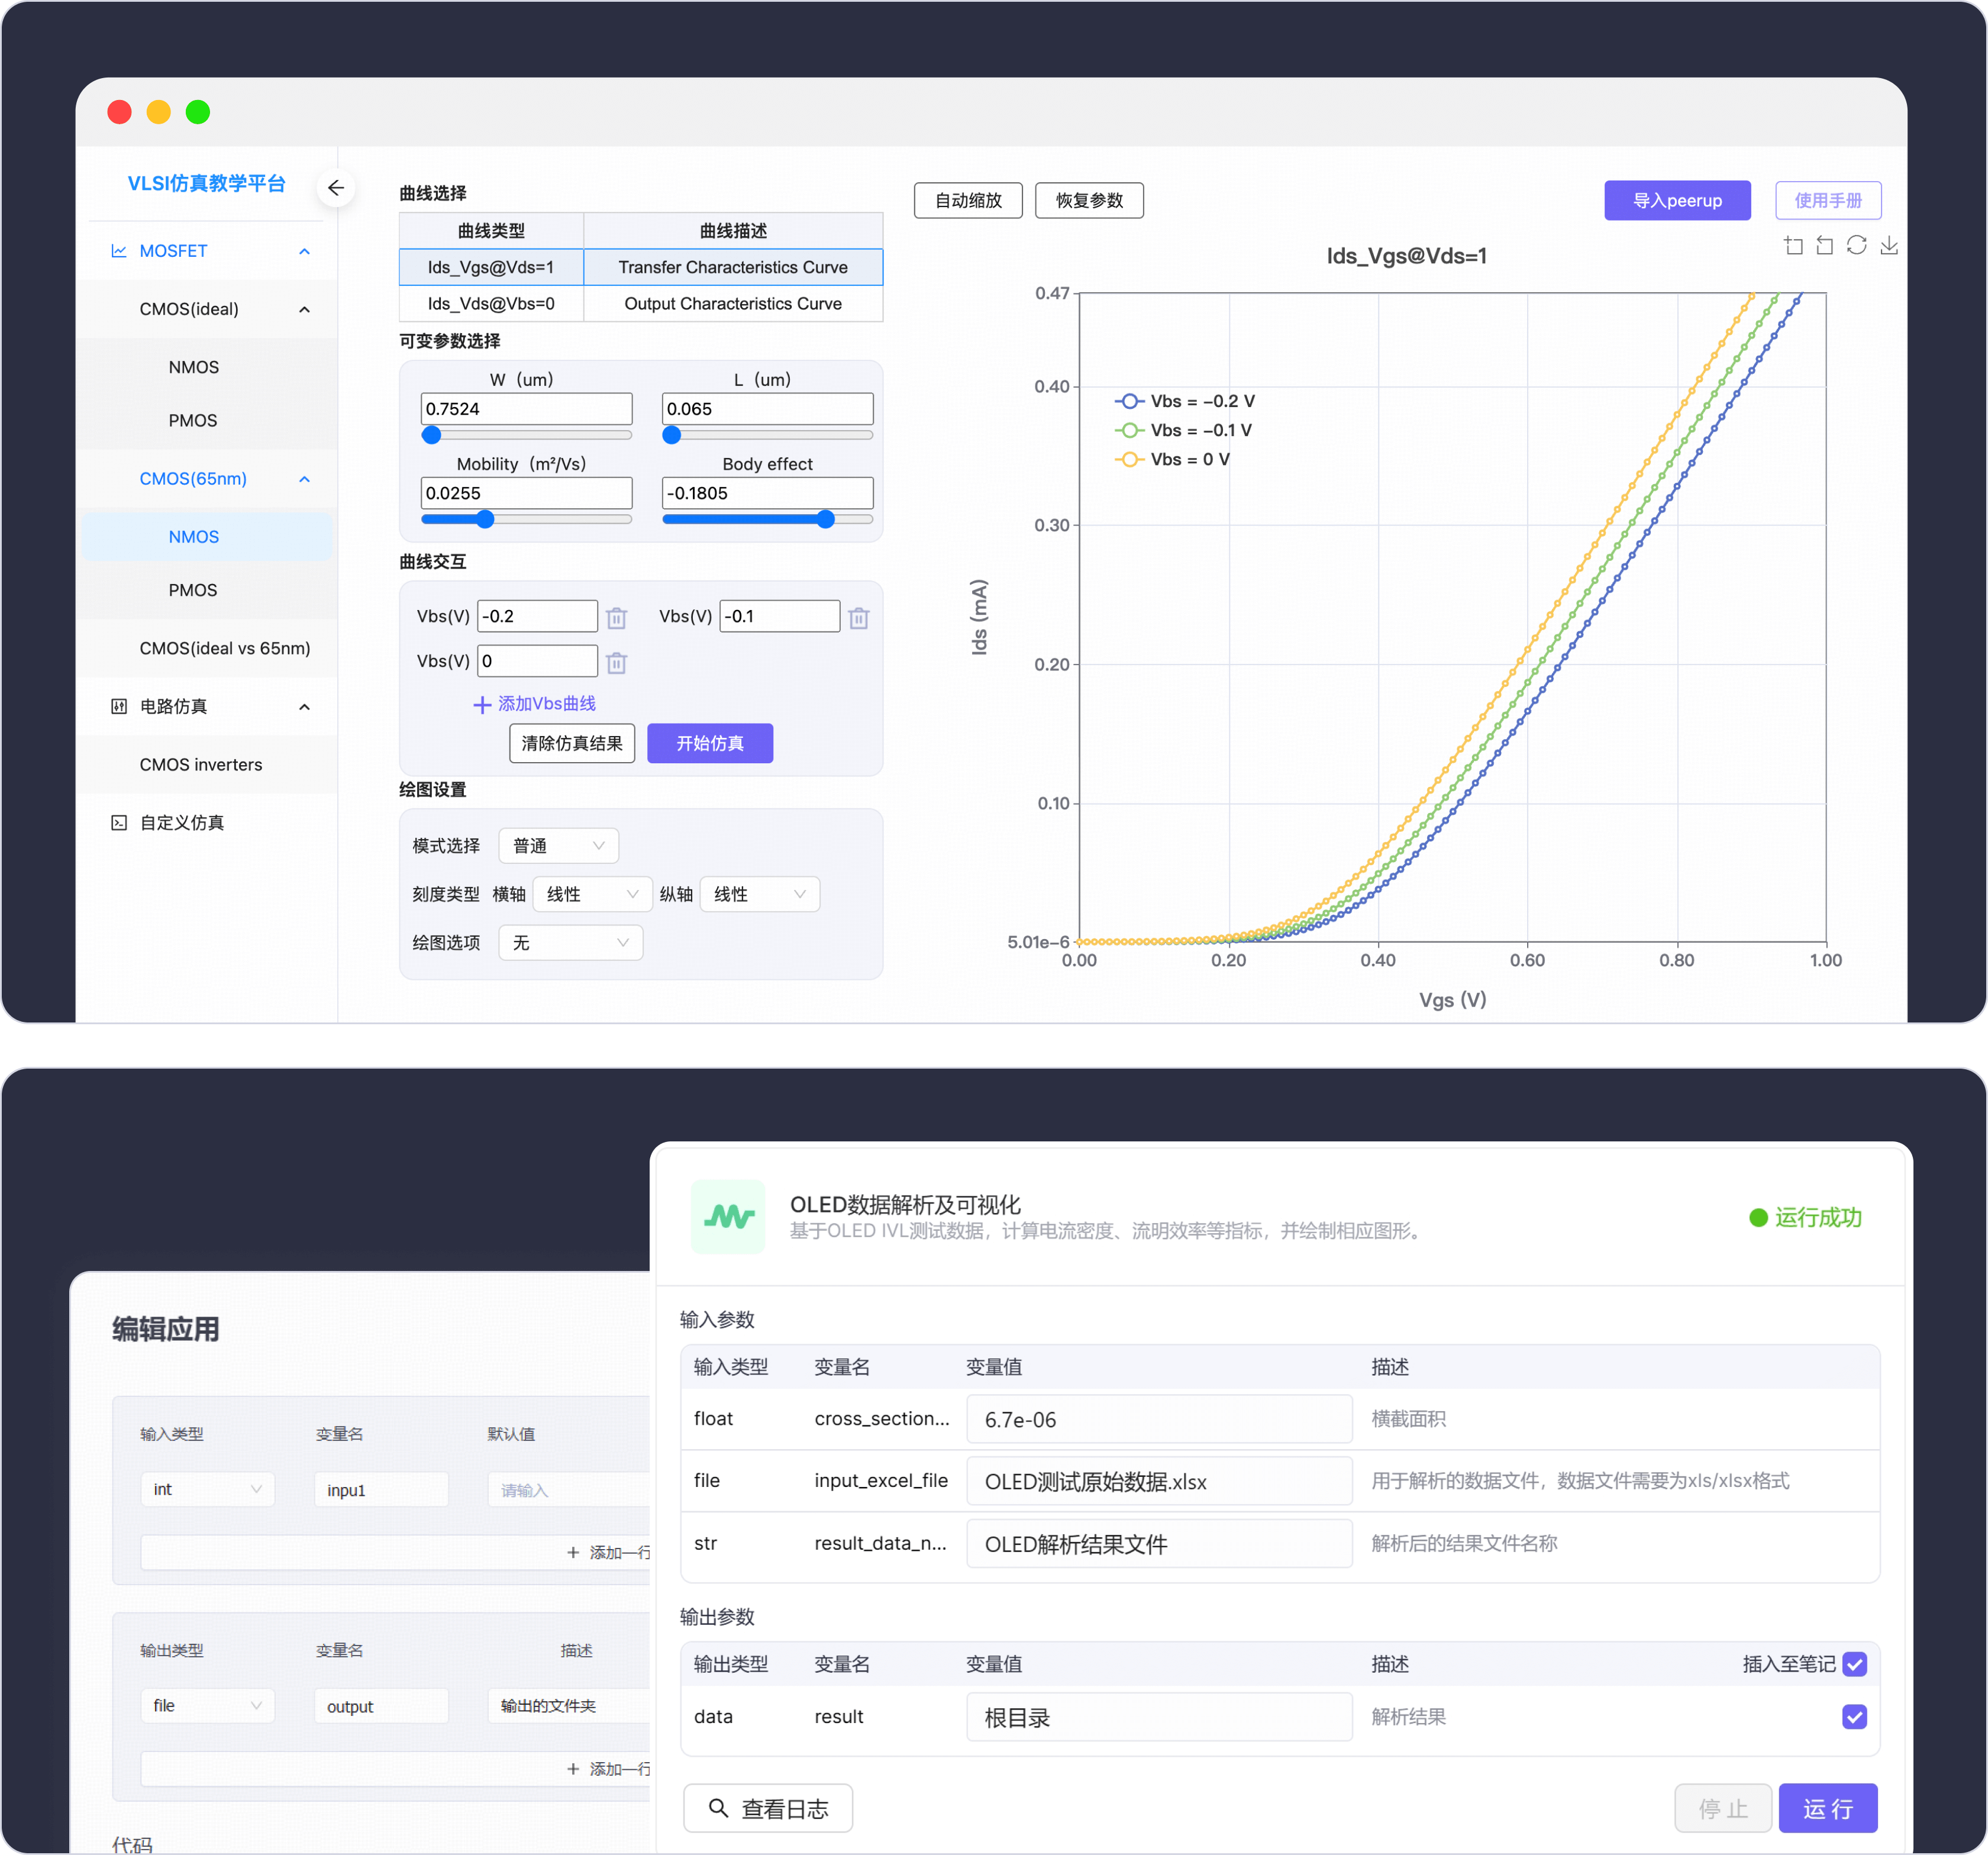
Task: Delete the Vbs -0.1 curve
Action: (x=858, y=618)
